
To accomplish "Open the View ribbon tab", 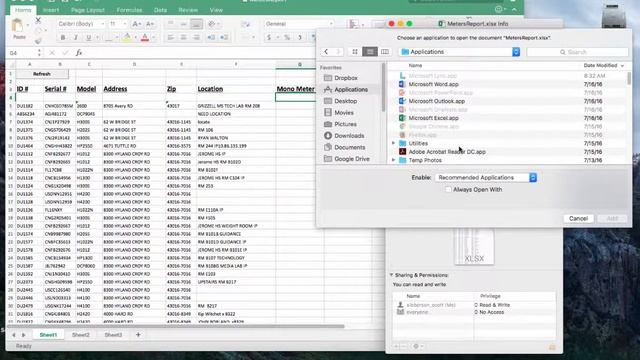I will point(216,10).
